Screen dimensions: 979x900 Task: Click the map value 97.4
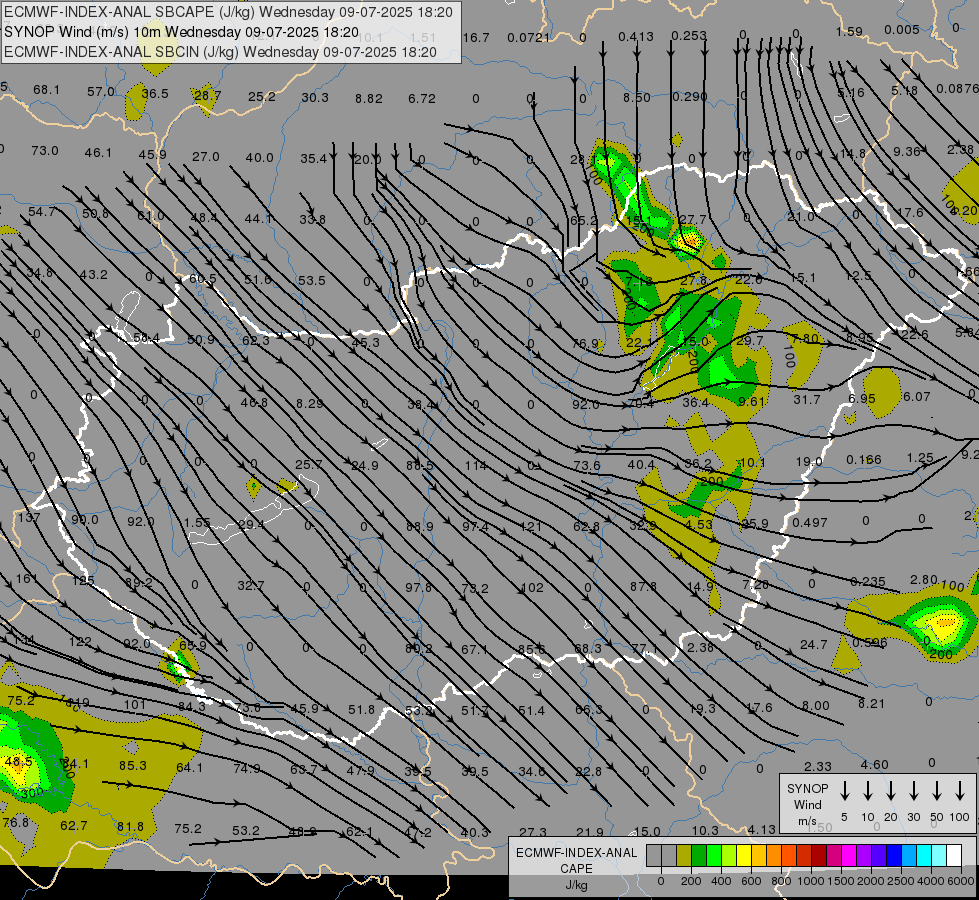pyautogui.click(x=475, y=527)
